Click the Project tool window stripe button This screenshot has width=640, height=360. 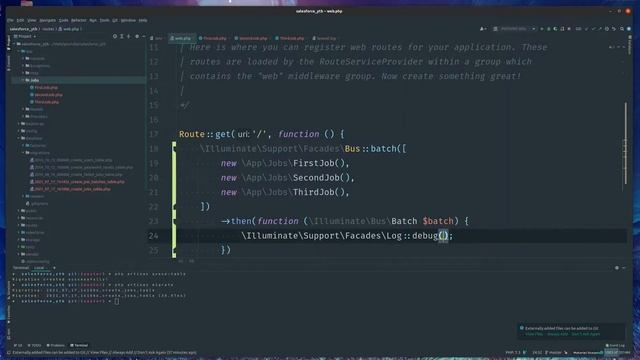(x=9, y=41)
